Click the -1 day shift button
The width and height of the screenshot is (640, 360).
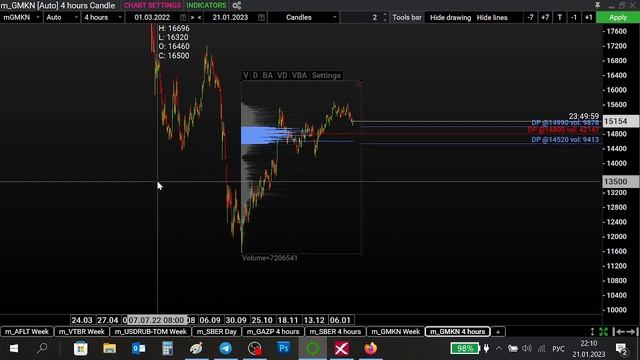coord(574,18)
